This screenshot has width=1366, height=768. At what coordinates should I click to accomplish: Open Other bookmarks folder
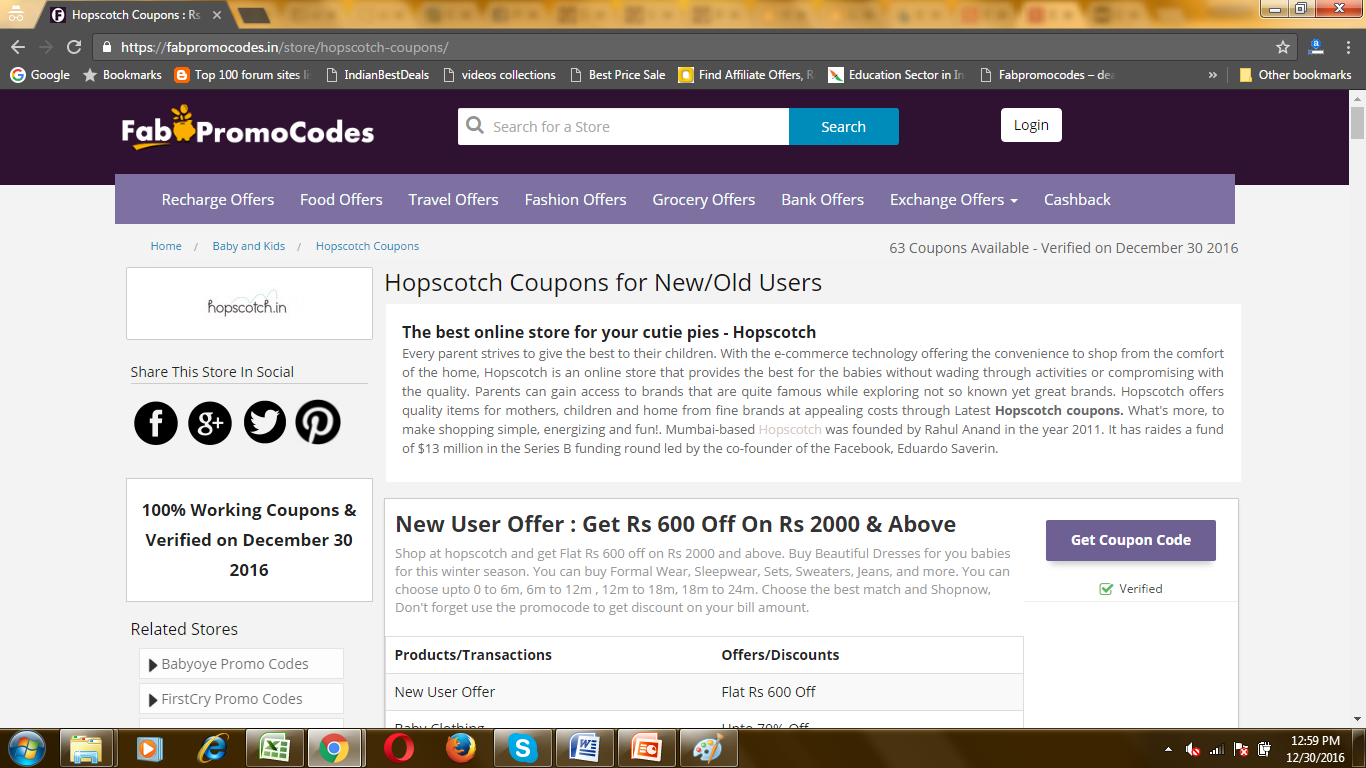pos(1295,75)
